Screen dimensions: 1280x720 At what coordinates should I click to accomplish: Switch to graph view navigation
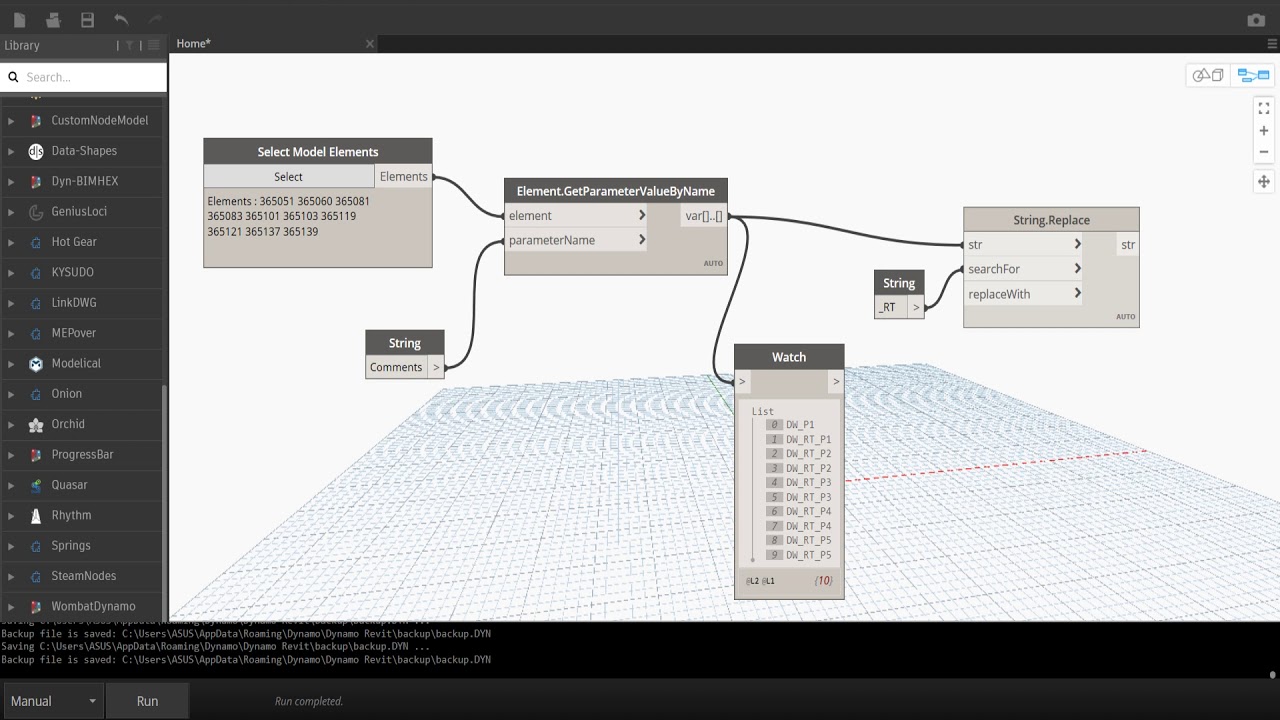coord(1253,75)
